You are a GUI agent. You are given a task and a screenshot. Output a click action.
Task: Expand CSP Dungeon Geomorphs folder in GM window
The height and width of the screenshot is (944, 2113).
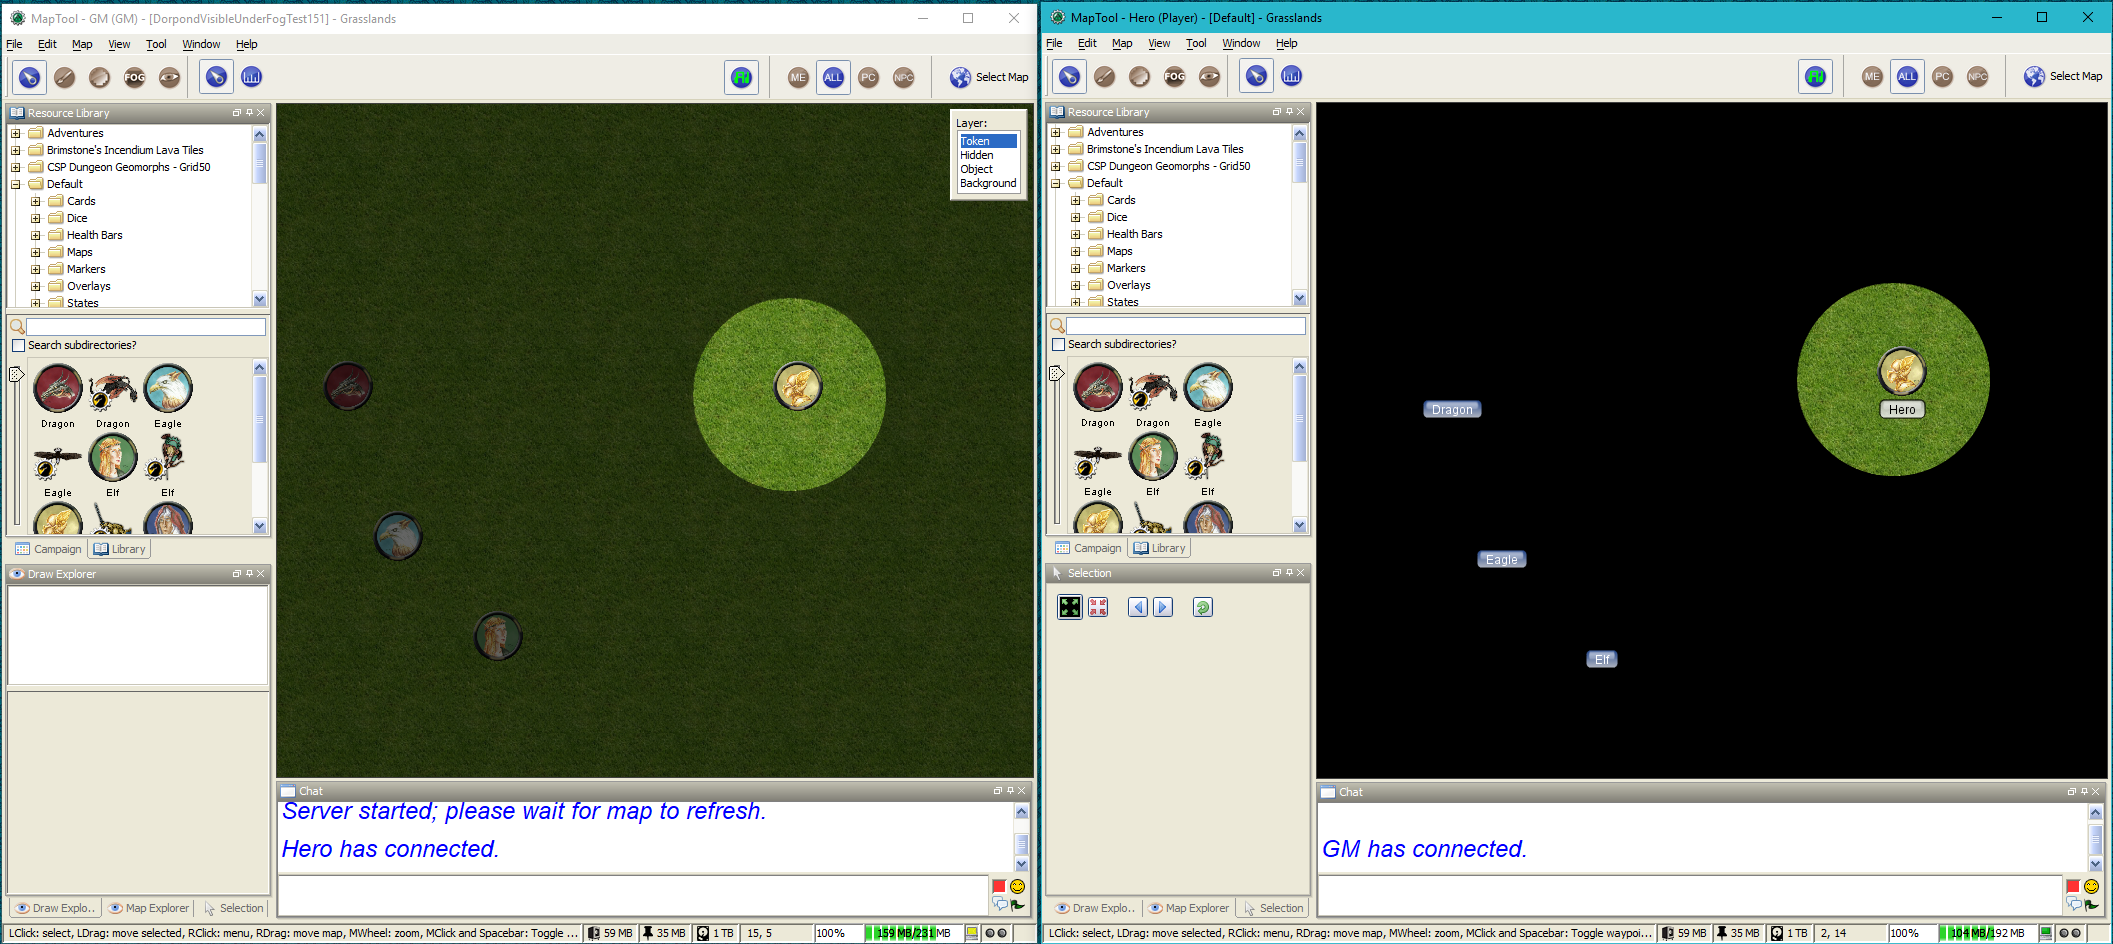16,167
